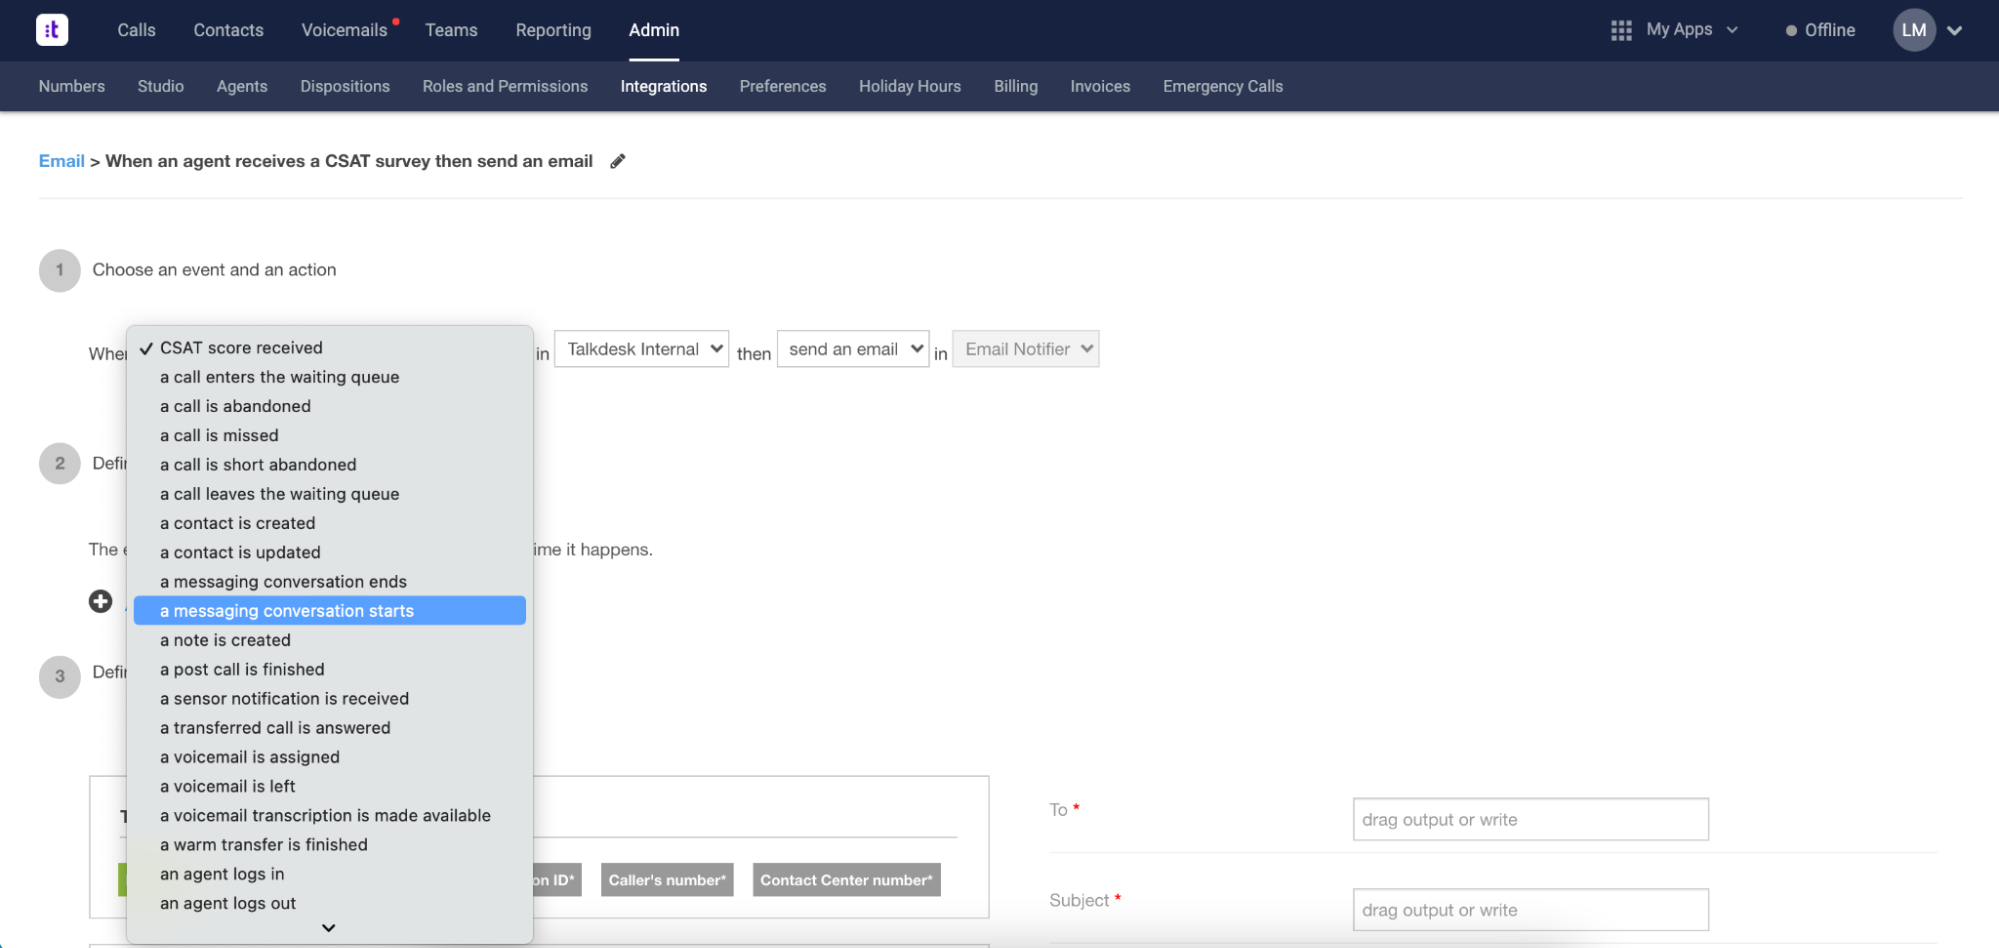Click the Offline status indicator
The width and height of the screenshot is (1999, 948).
[1820, 30]
